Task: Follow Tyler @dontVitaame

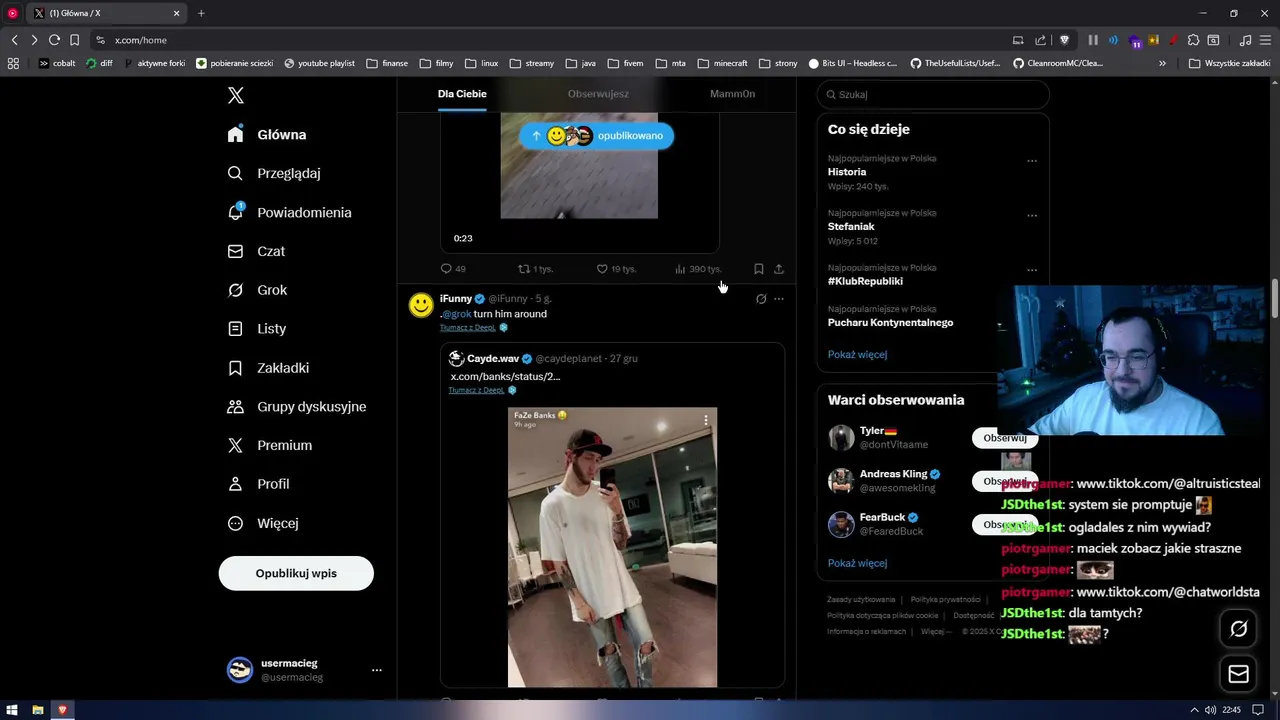Action: coord(1005,438)
